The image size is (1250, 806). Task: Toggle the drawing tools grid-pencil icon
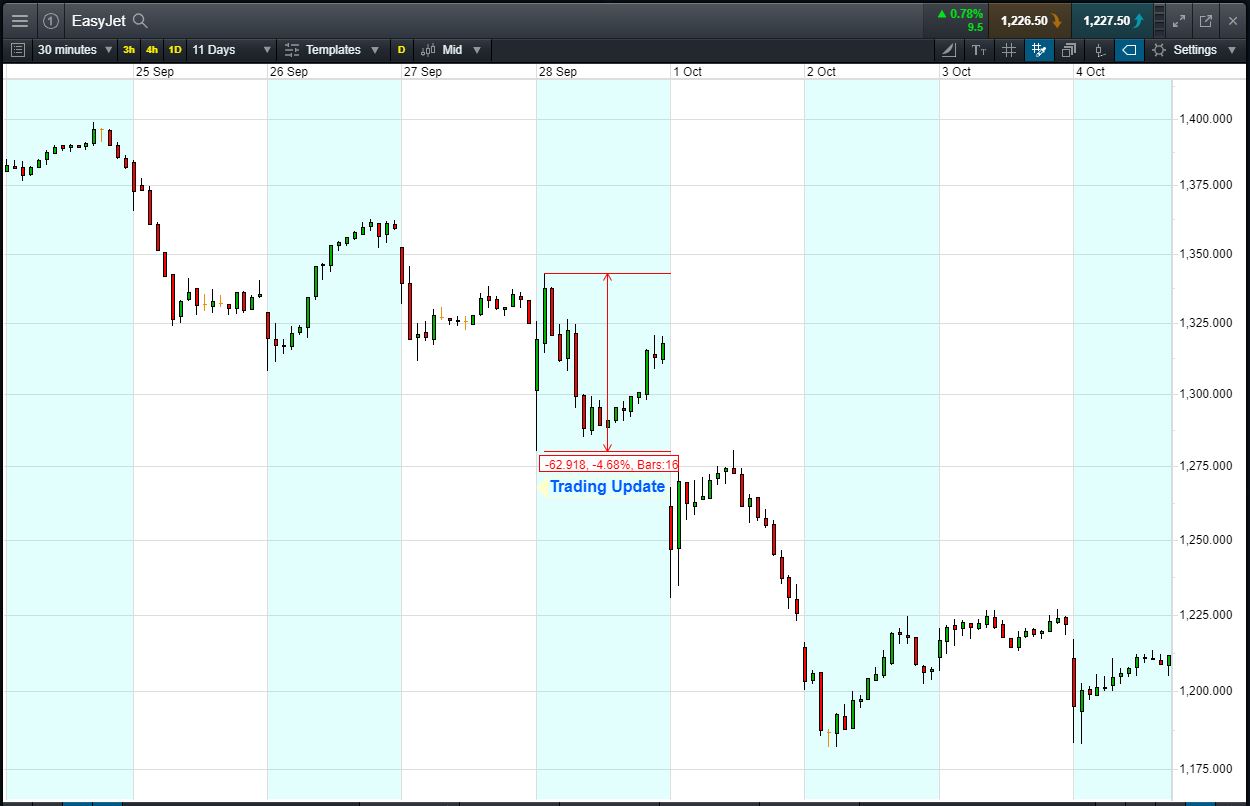click(1039, 49)
